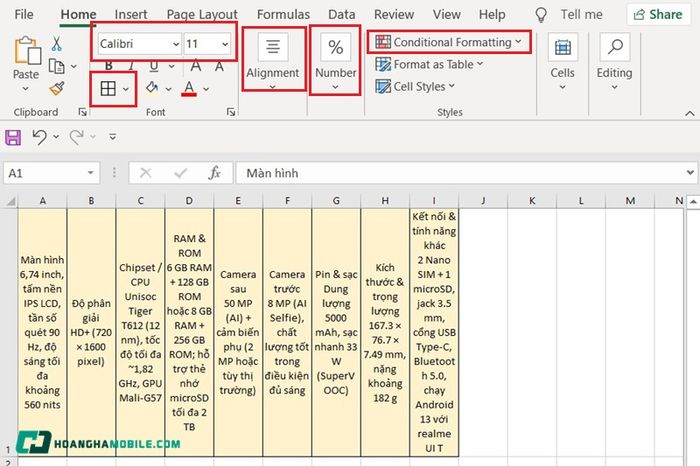Click the Save floppy disk icon
The height and width of the screenshot is (466, 700).
13,137
